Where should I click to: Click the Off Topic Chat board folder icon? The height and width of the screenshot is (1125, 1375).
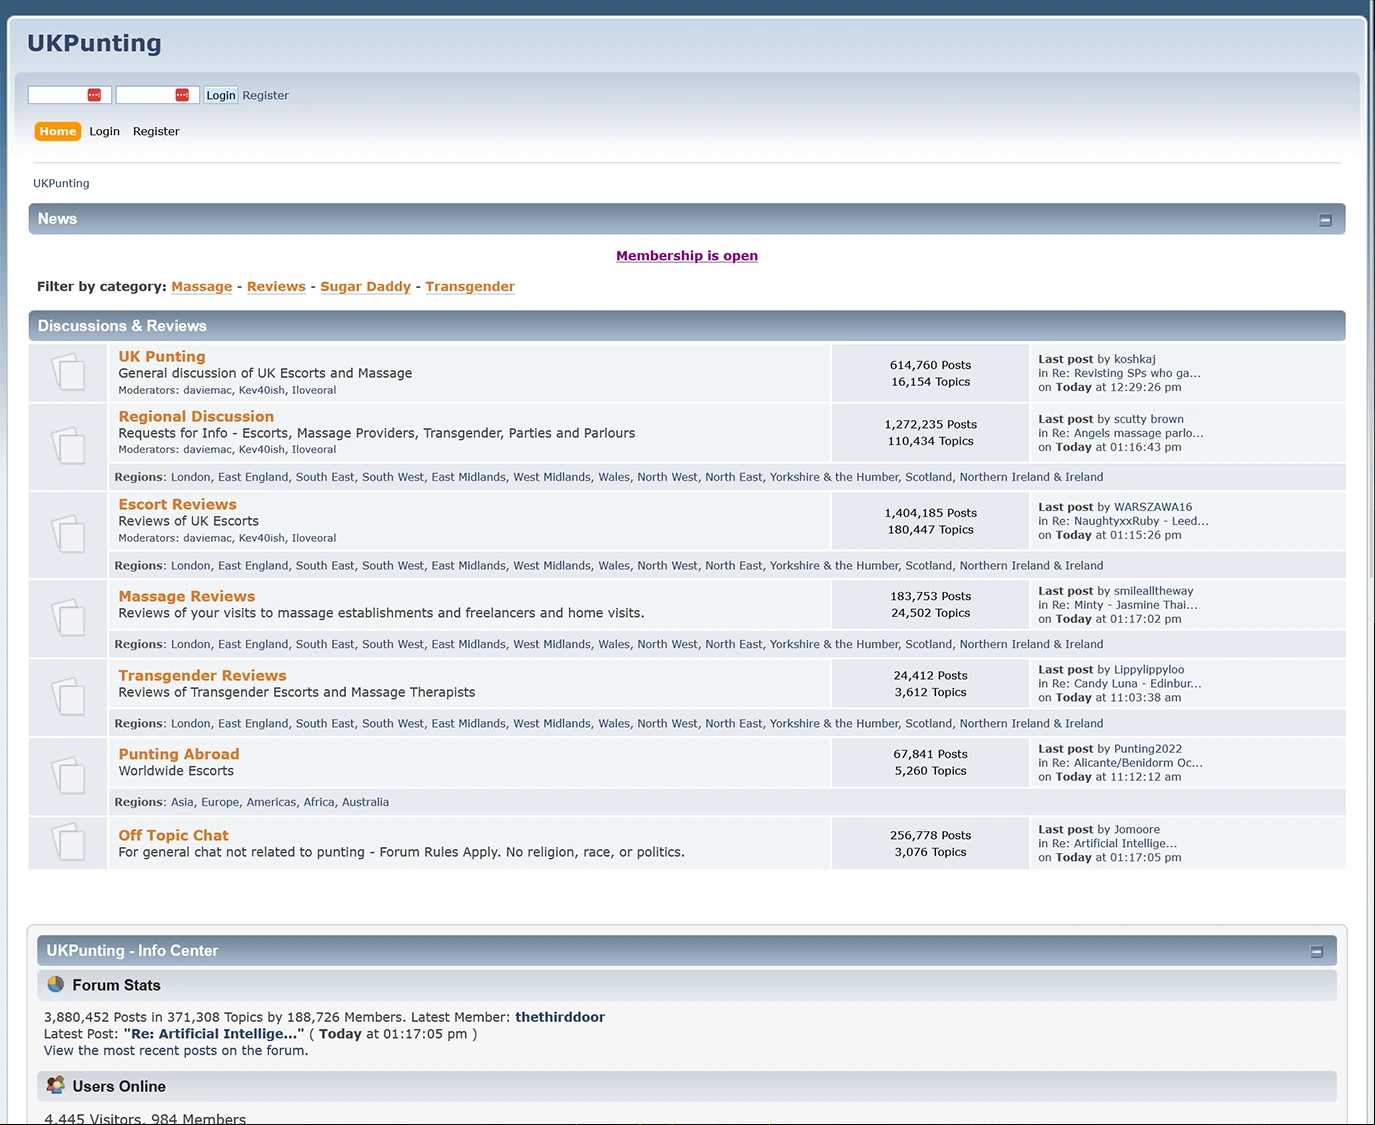[x=68, y=842]
